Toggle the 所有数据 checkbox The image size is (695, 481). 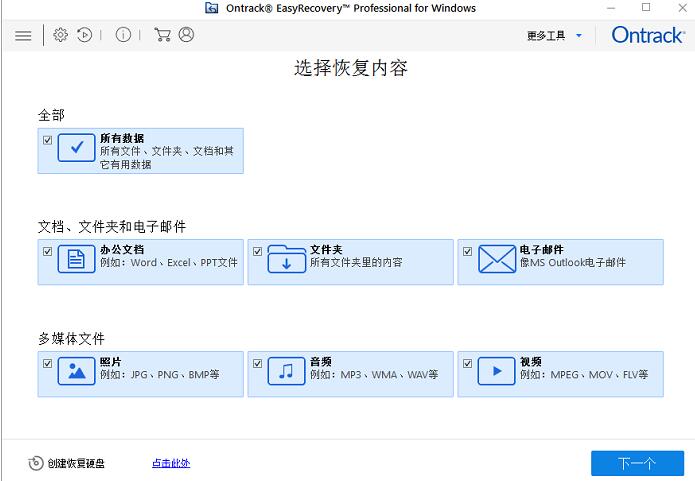point(47,140)
